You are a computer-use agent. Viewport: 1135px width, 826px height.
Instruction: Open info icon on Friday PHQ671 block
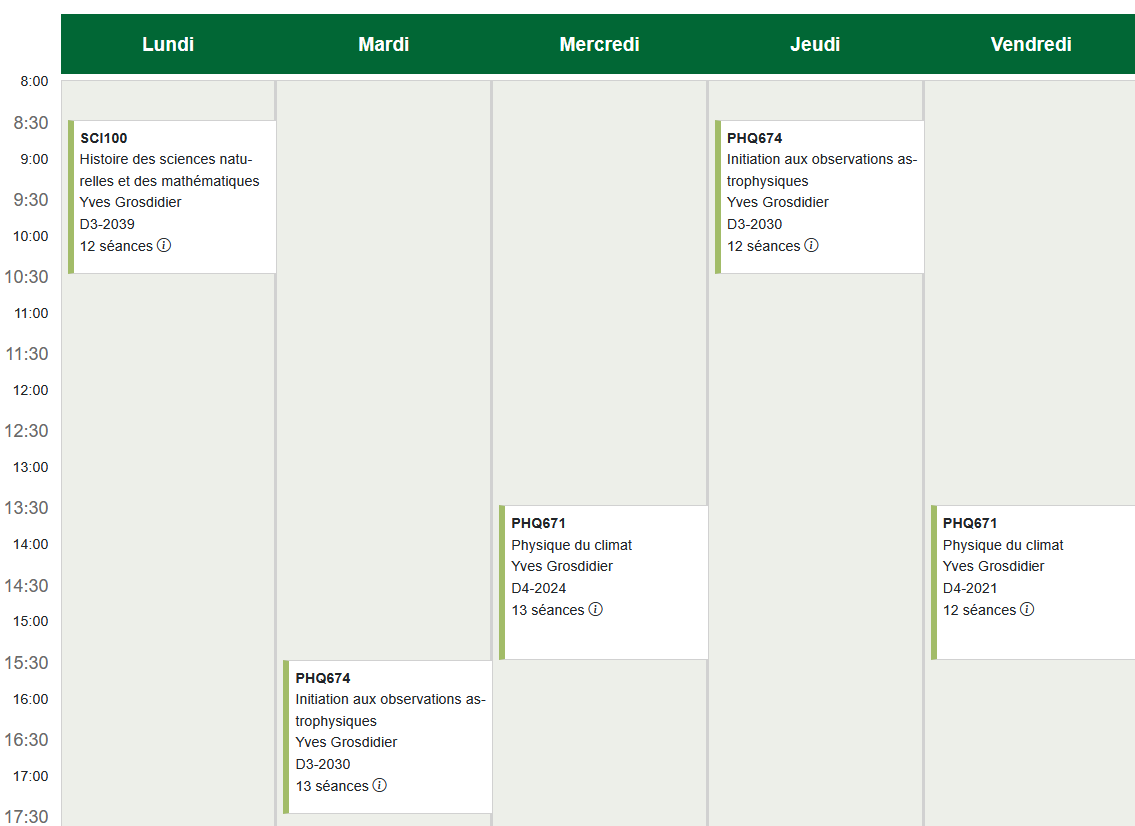click(x=1027, y=609)
